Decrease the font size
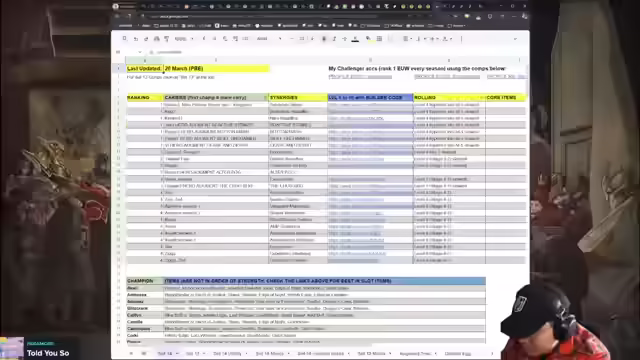Viewport: 640px width, 360px height. click(x=292, y=39)
